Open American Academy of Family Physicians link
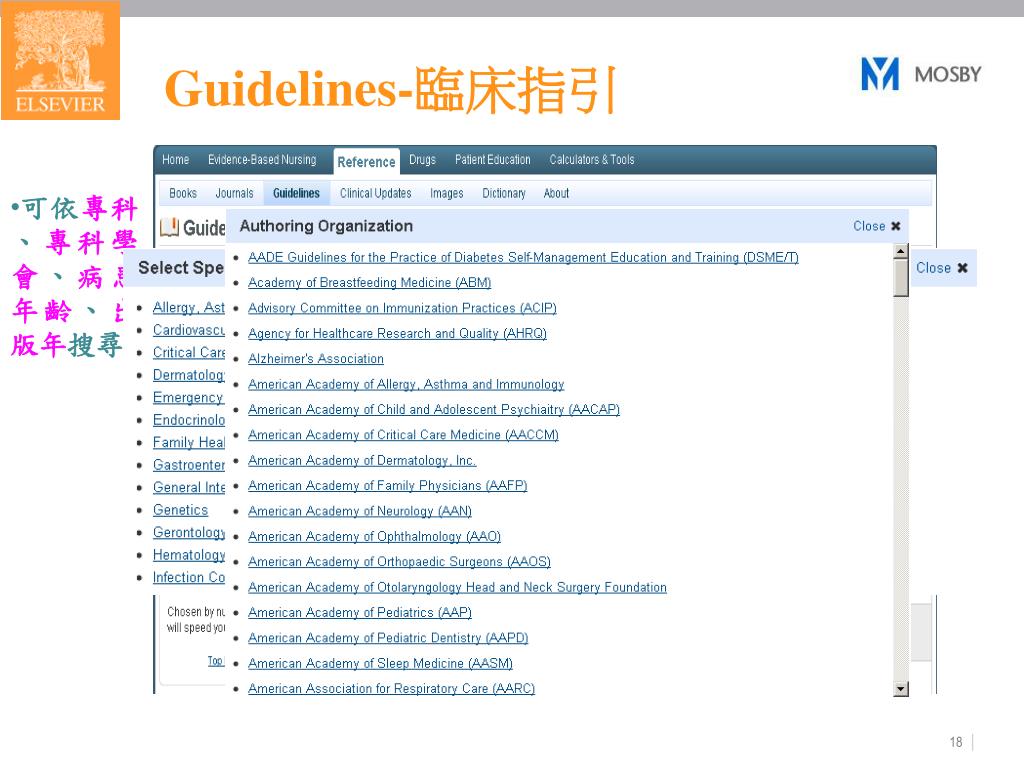 click(387, 486)
